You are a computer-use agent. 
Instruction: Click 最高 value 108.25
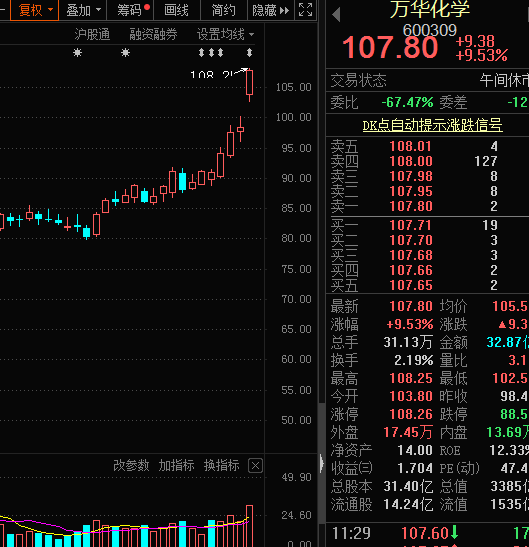pos(411,379)
